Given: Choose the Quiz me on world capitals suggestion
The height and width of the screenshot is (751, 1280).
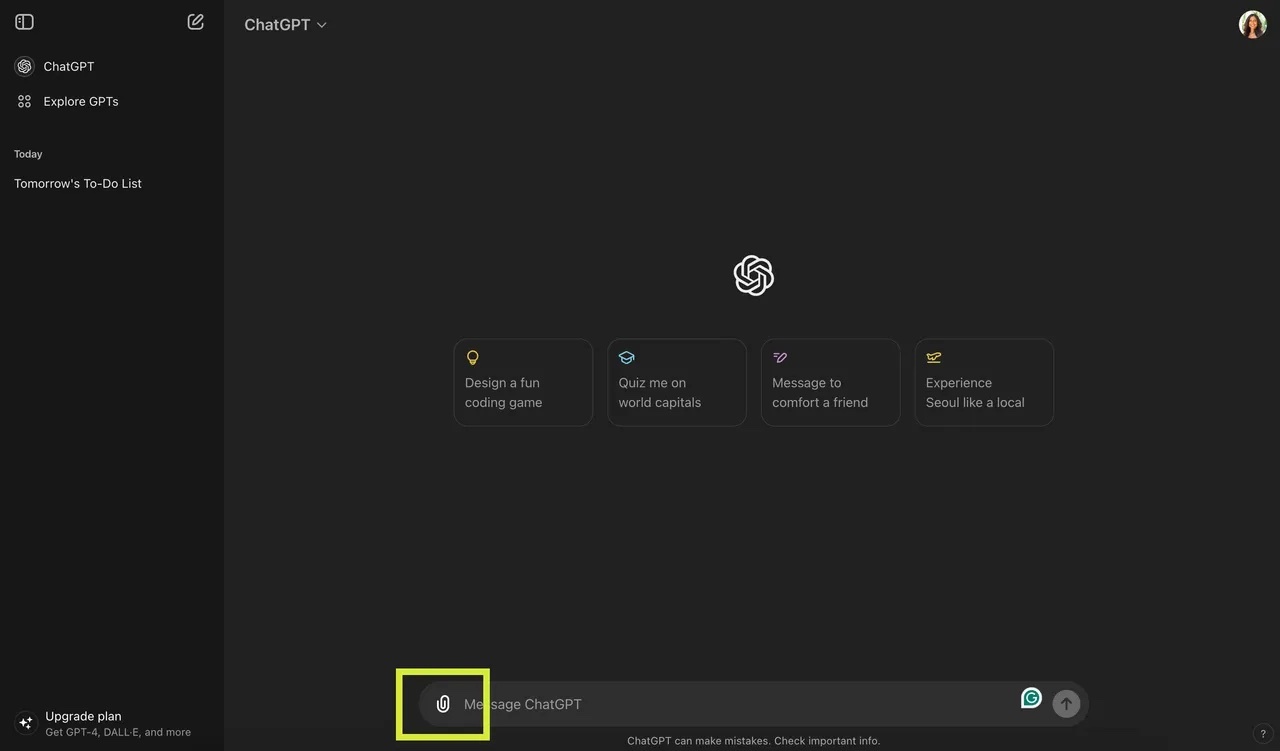Looking at the screenshot, I should tap(677, 382).
